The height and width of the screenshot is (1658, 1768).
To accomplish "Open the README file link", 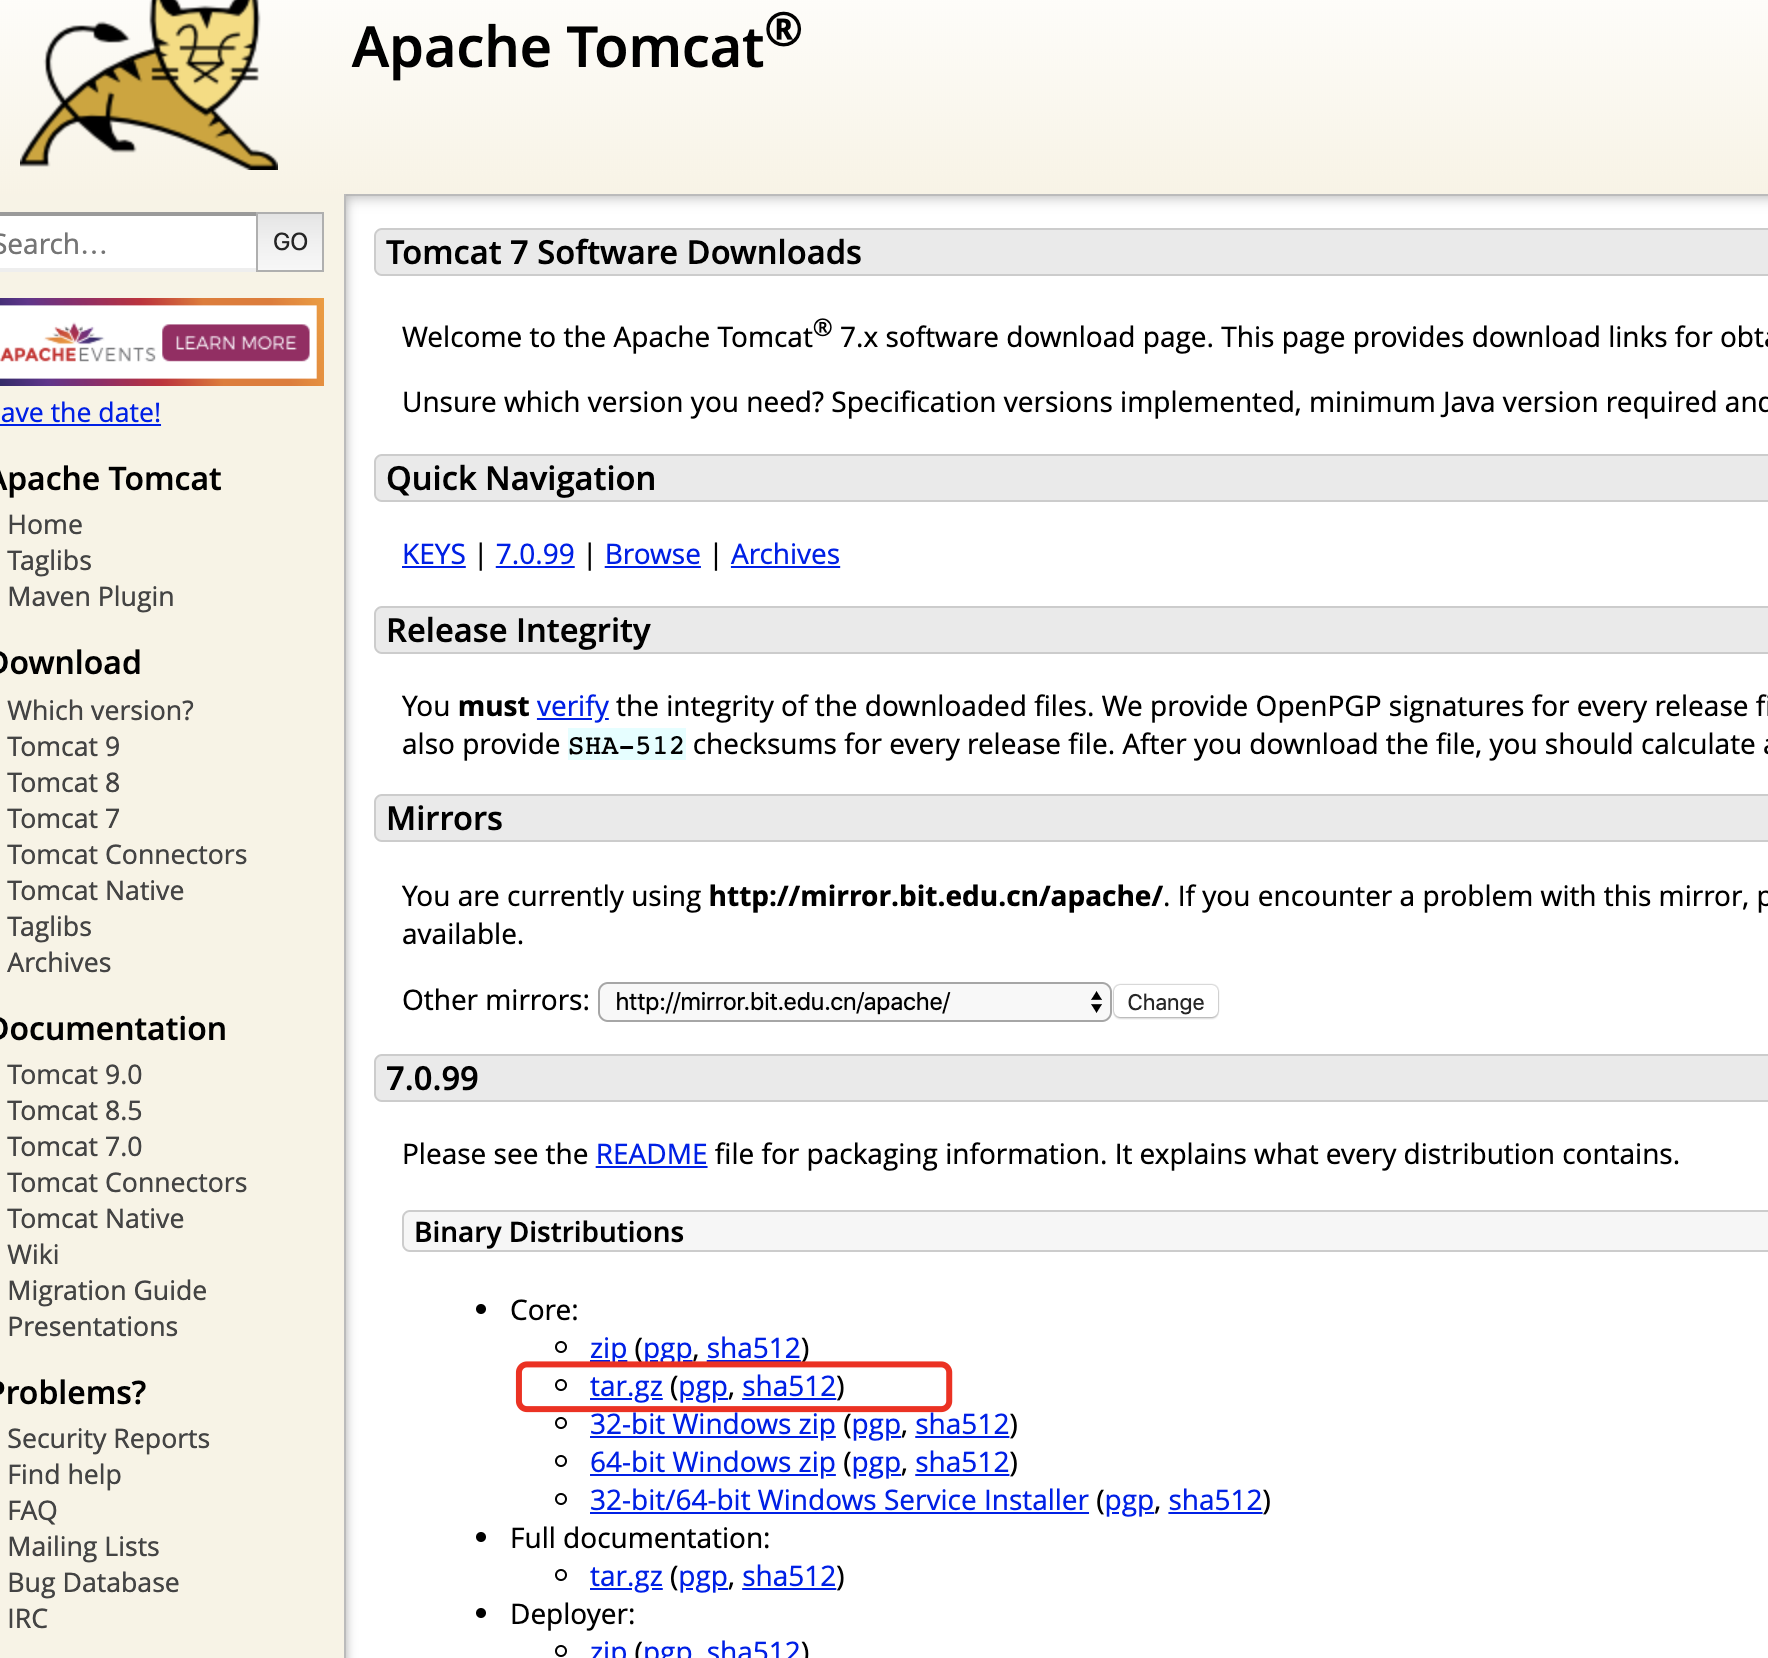I will pos(651,1155).
